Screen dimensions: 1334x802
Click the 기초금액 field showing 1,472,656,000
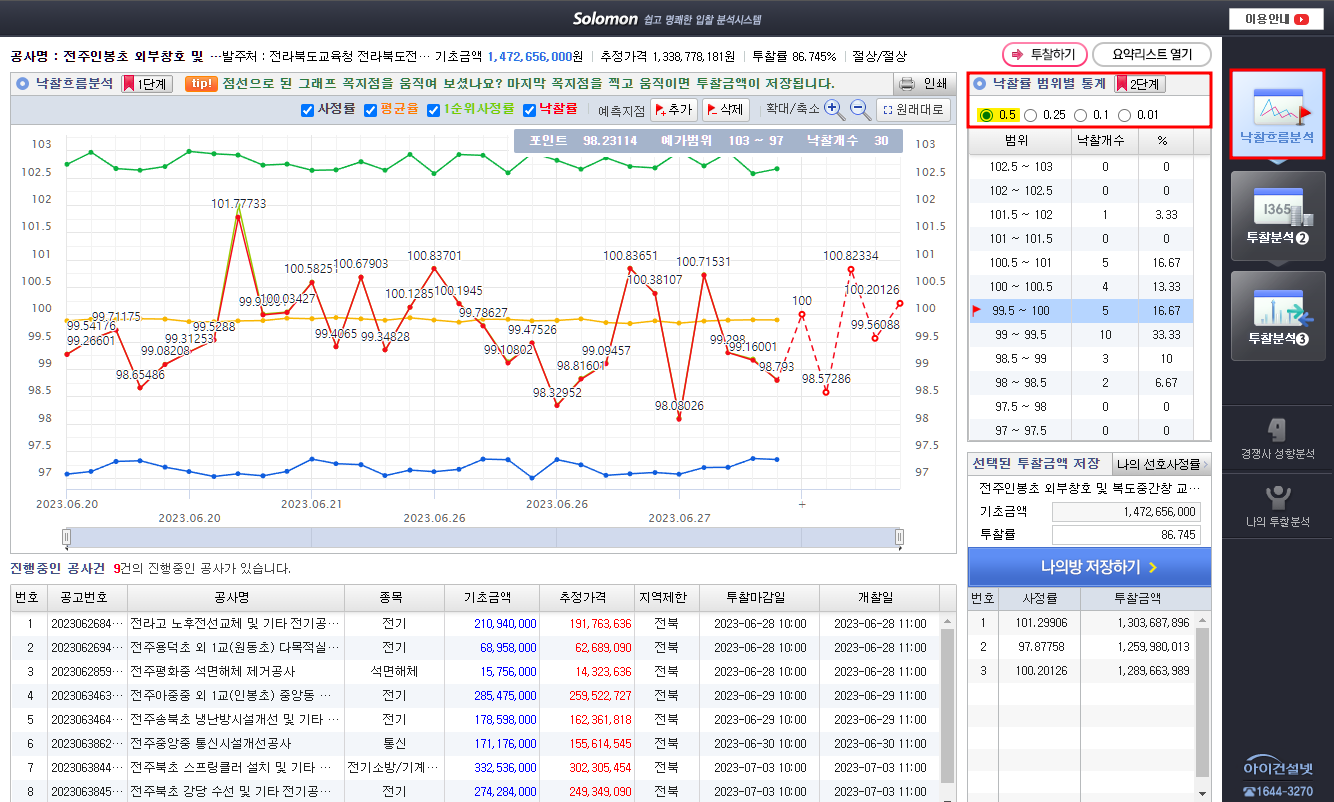[1126, 511]
